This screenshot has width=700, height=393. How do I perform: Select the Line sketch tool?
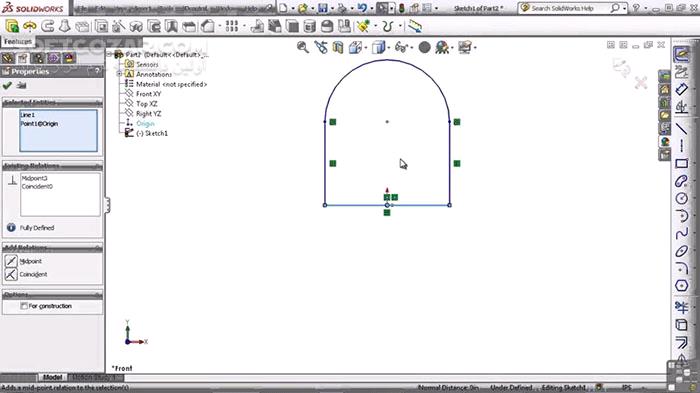(x=681, y=129)
